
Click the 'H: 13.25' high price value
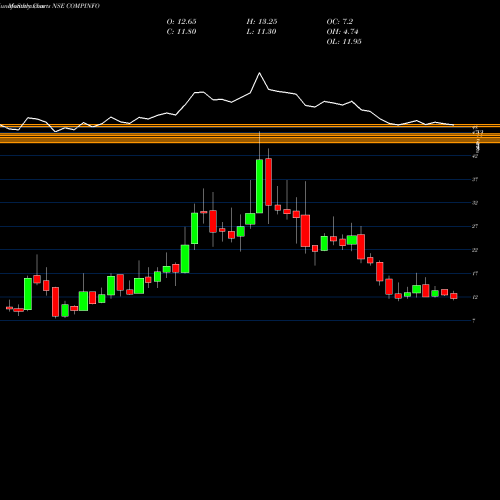(x=262, y=22)
